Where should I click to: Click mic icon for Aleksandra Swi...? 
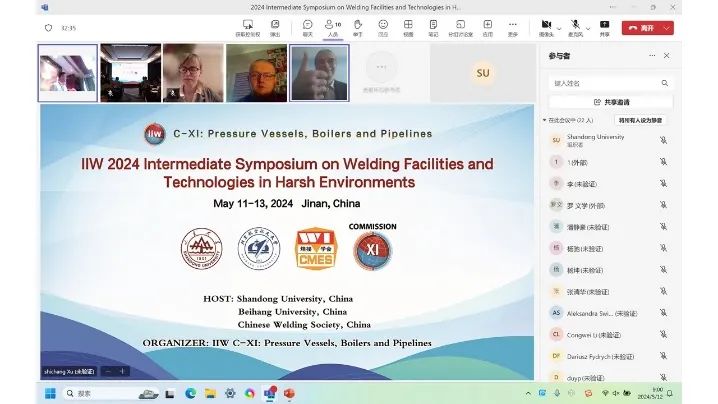click(x=663, y=312)
